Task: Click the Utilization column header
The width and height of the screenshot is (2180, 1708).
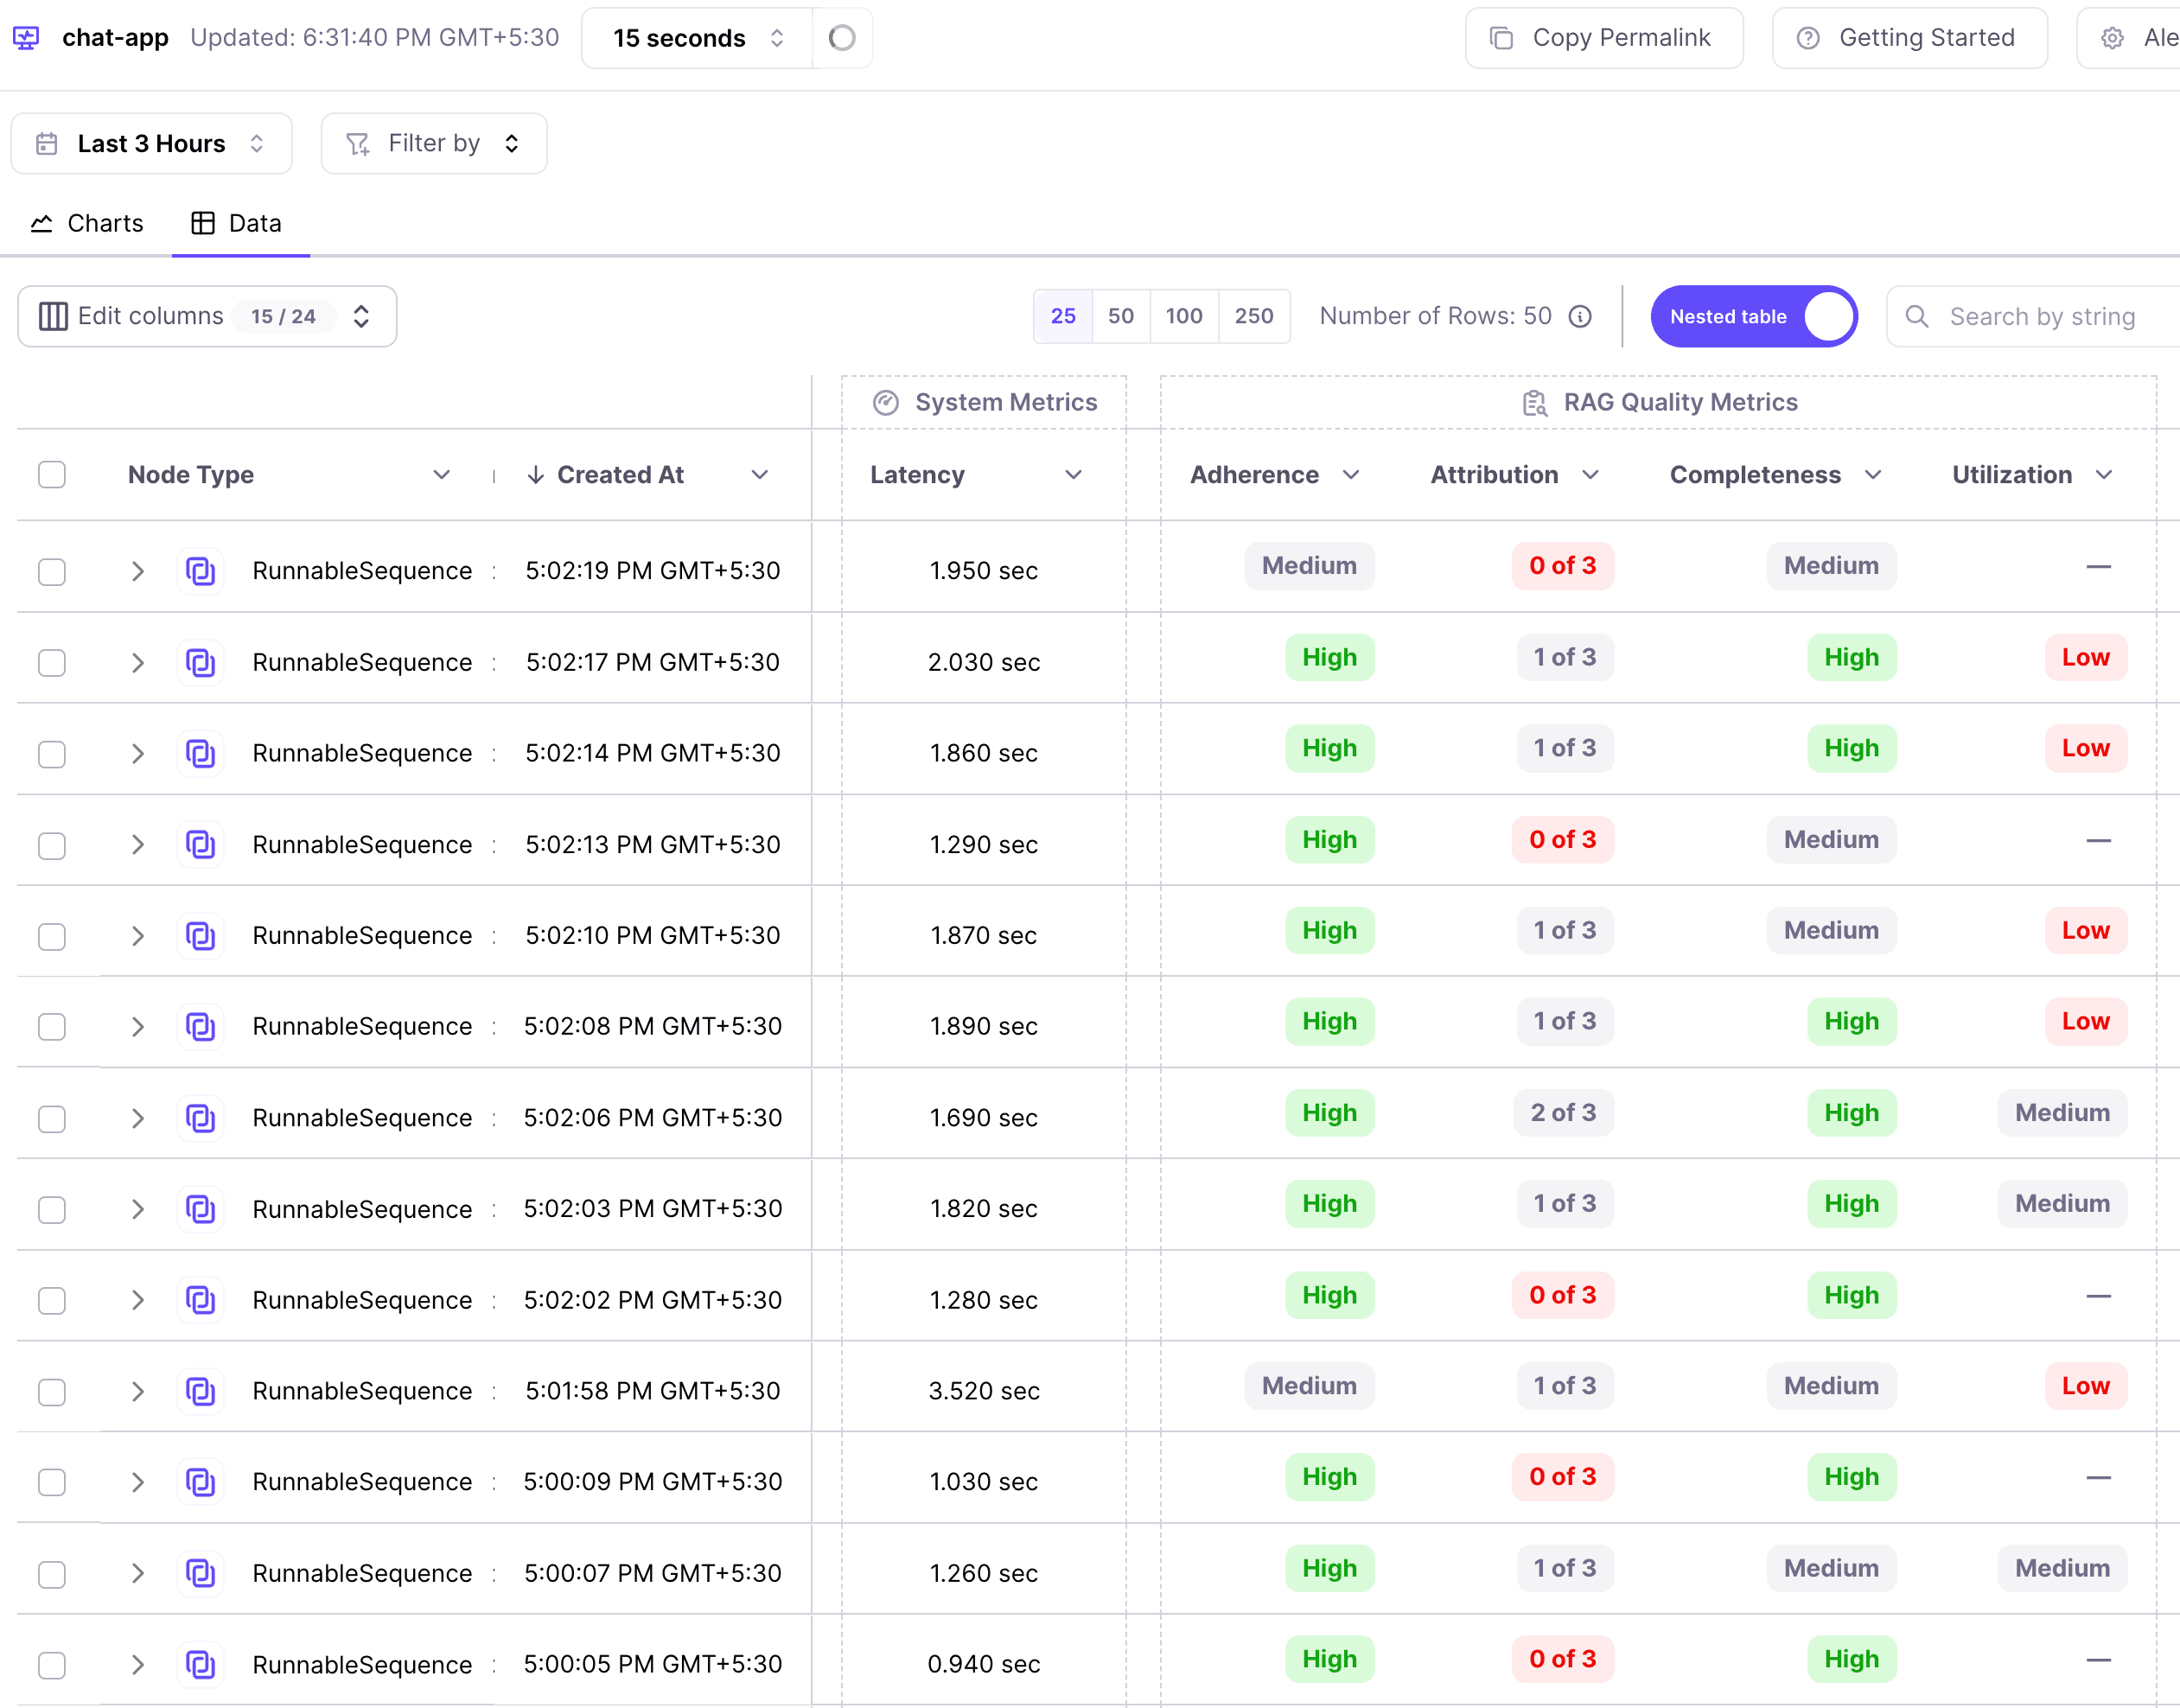Action: (x=2012, y=474)
